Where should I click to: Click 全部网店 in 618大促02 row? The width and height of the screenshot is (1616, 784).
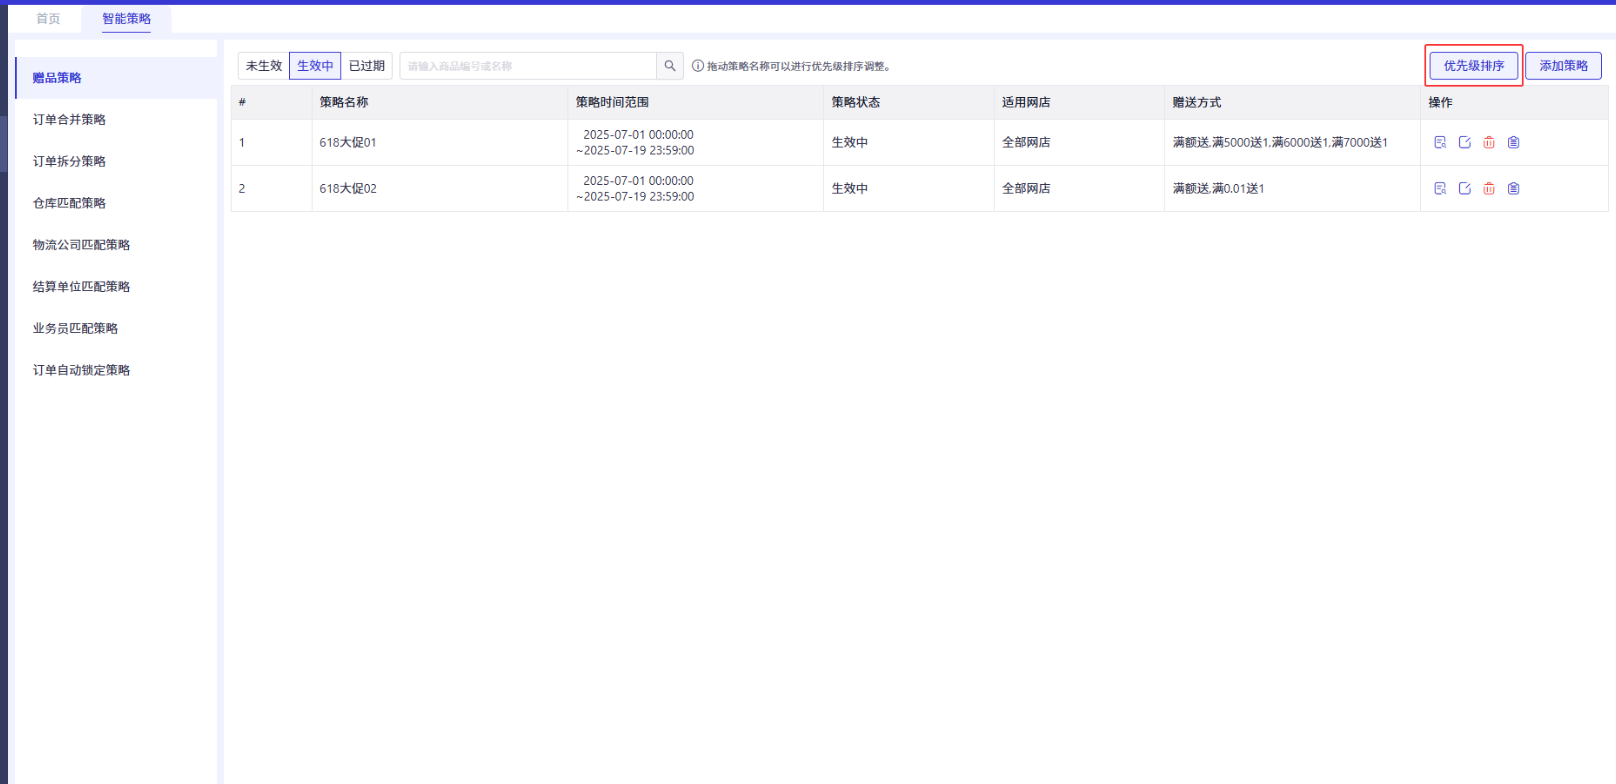coord(1026,188)
